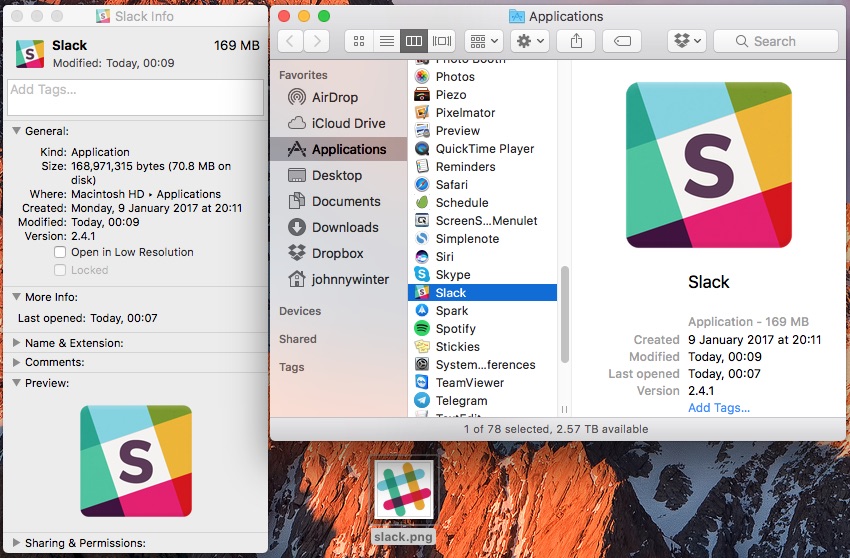The width and height of the screenshot is (850, 558).
Task: Collapse the Preview section in Slack Info
Action: click(17, 383)
